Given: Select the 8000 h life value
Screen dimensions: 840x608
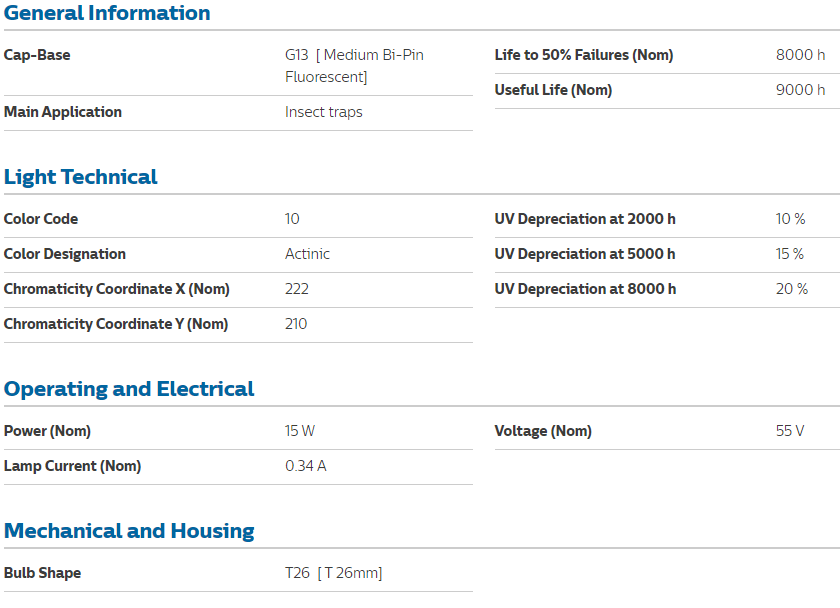Looking at the screenshot, I should 800,55.
